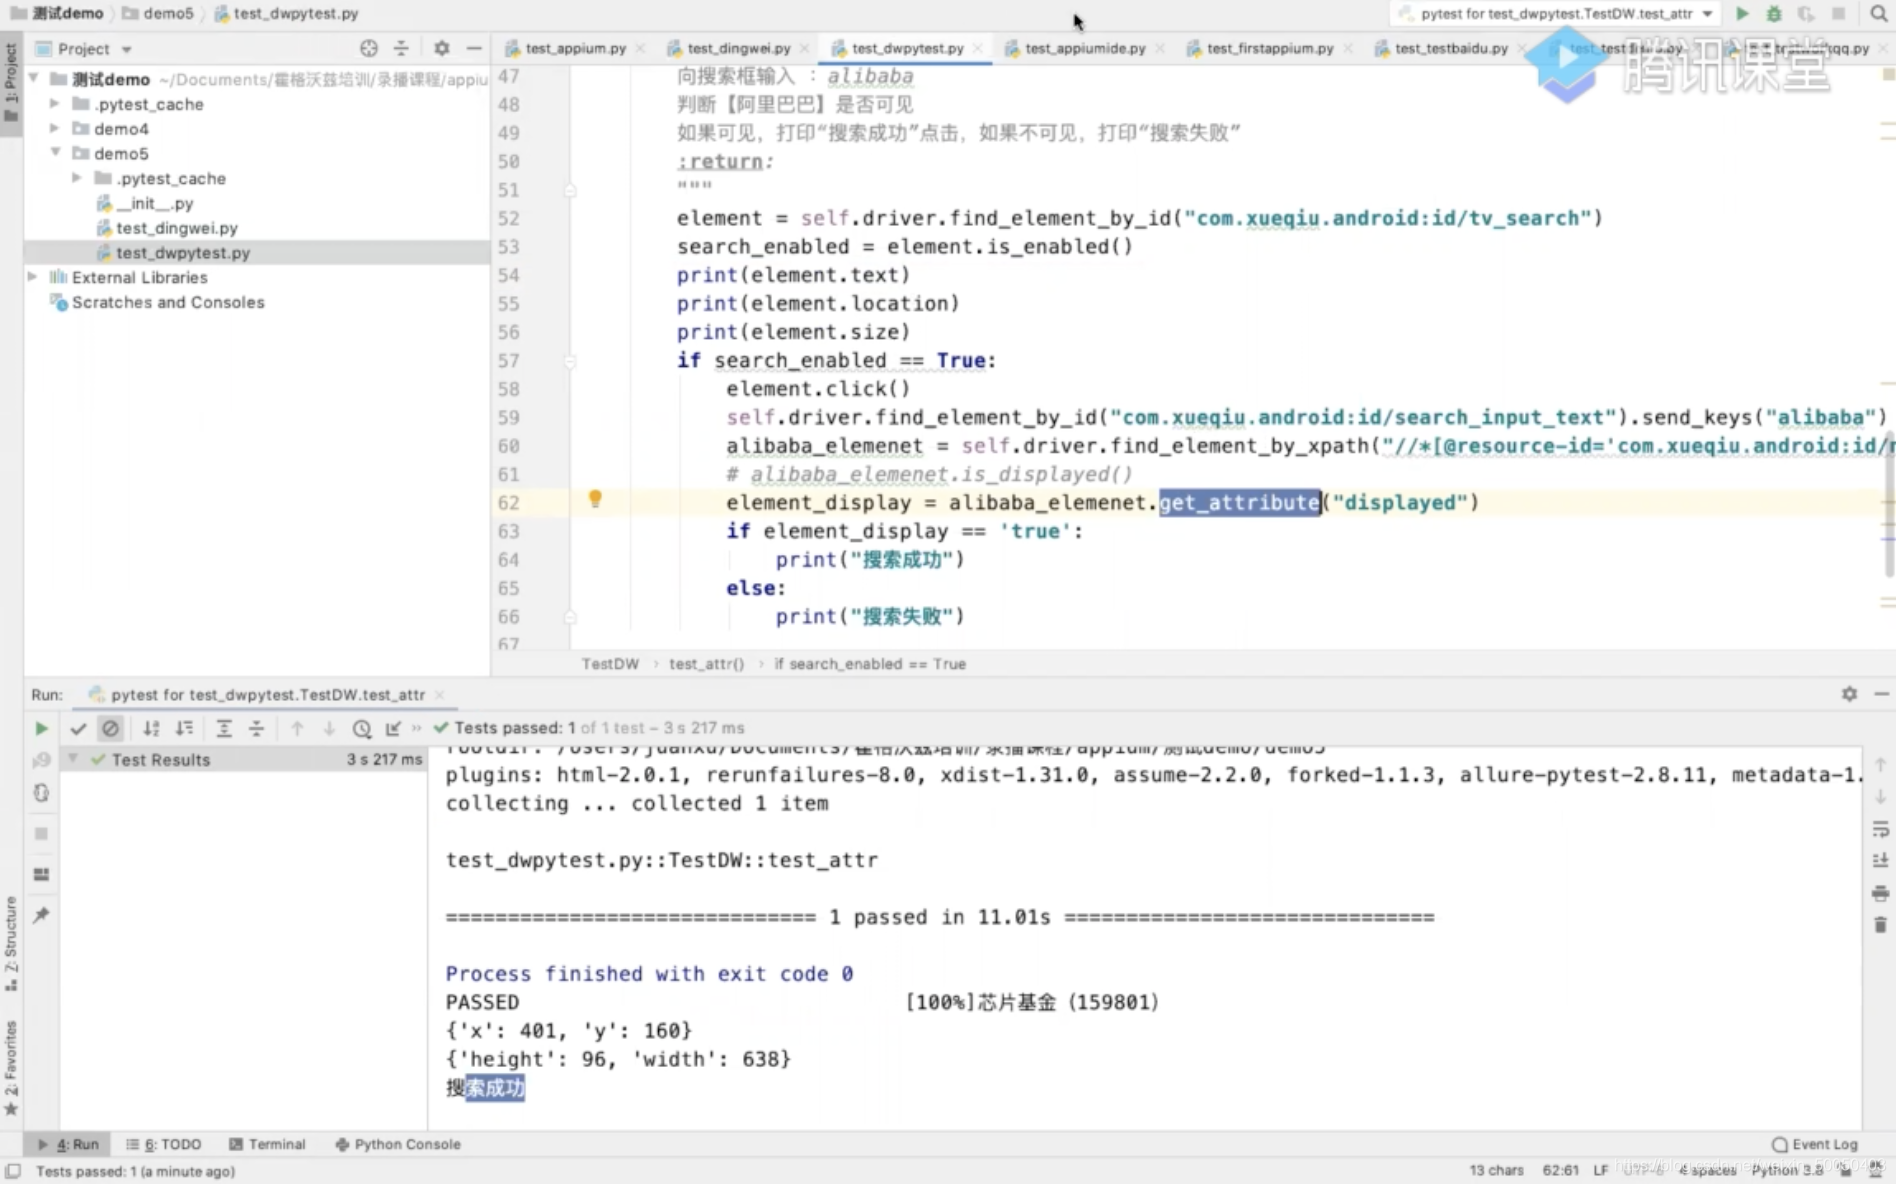1896x1184 pixels.
Task: Print console output icon
Action: click(x=1880, y=893)
